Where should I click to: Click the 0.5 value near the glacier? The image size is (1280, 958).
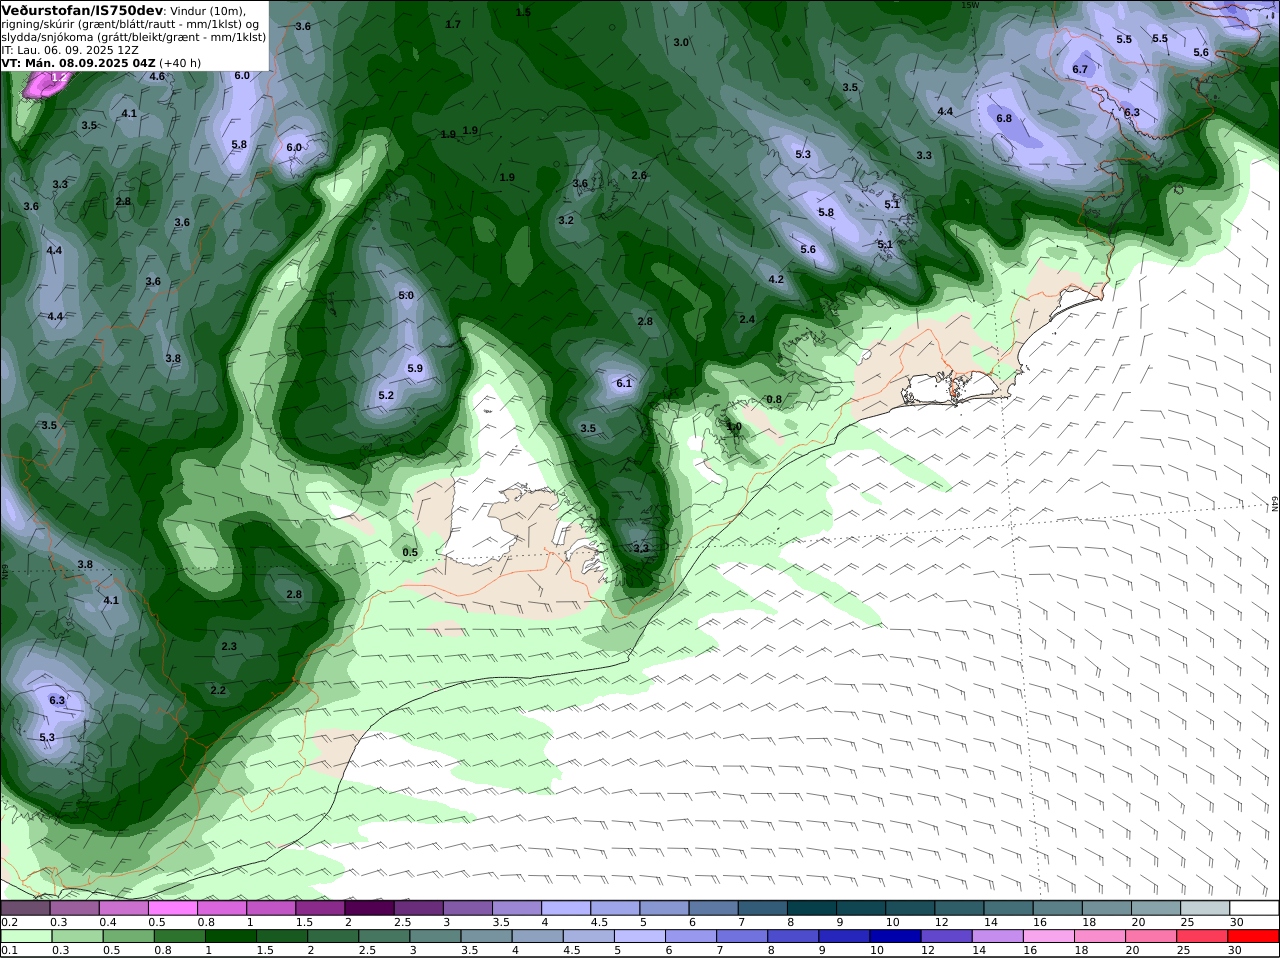point(410,552)
